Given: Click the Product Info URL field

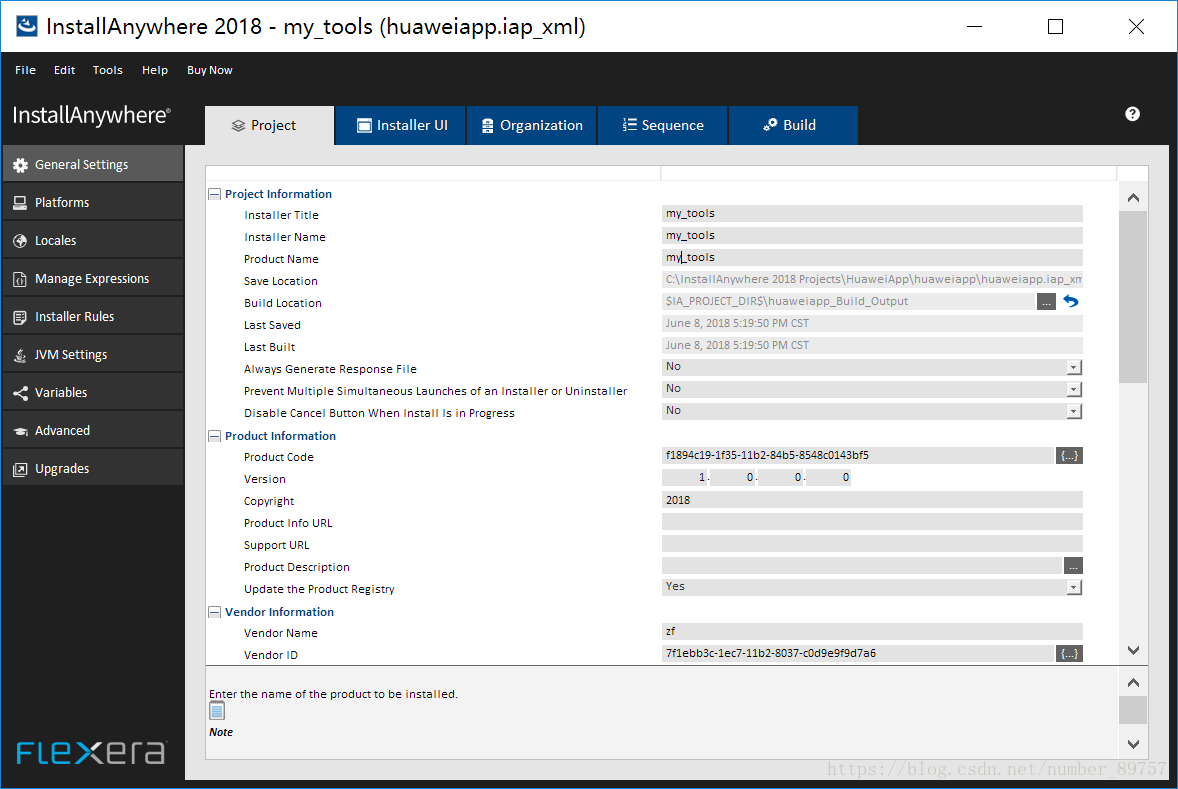Looking at the screenshot, I should (x=872, y=521).
